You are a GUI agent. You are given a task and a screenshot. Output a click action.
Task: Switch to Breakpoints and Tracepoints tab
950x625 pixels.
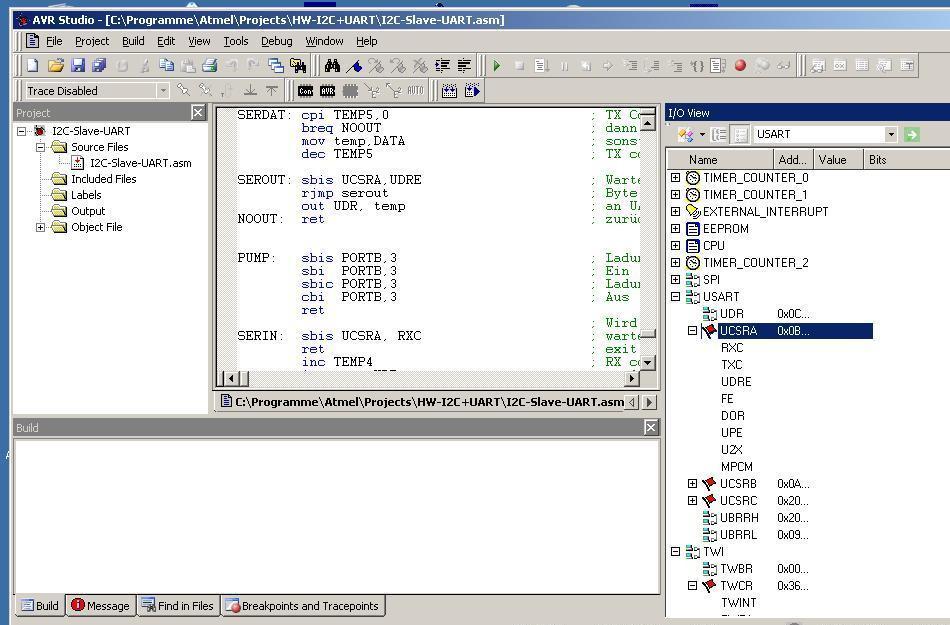pyautogui.click(x=303, y=606)
